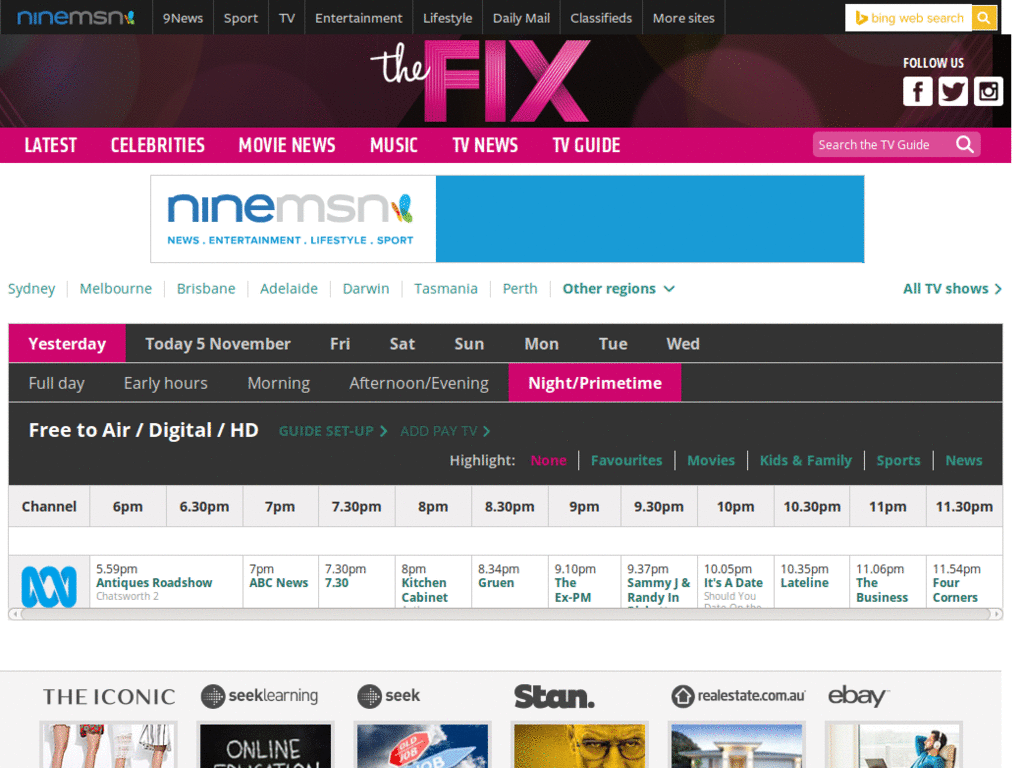Open Add Pay TV chevron link
This screenshot has height=768, width=1024.
click(x=445, y=431)
